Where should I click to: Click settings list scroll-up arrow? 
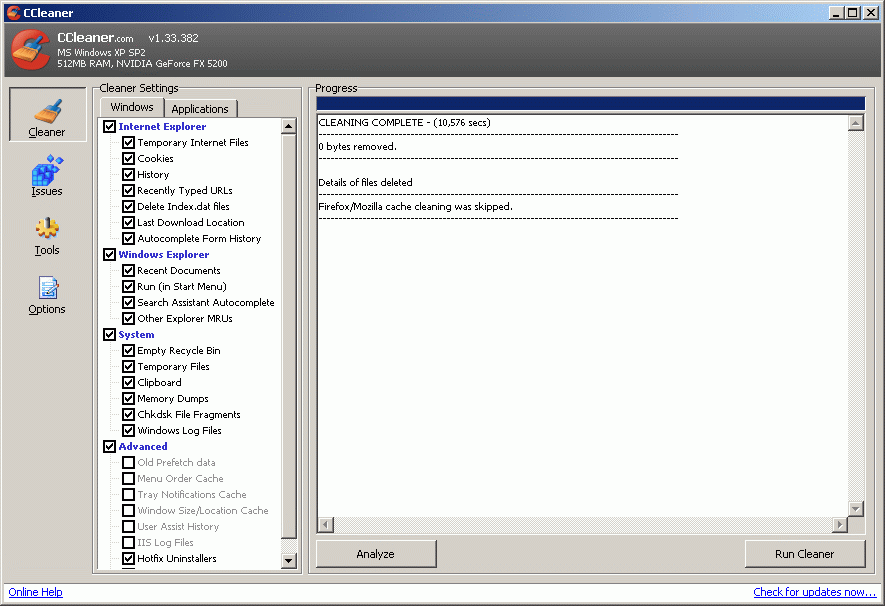[288, 126]
